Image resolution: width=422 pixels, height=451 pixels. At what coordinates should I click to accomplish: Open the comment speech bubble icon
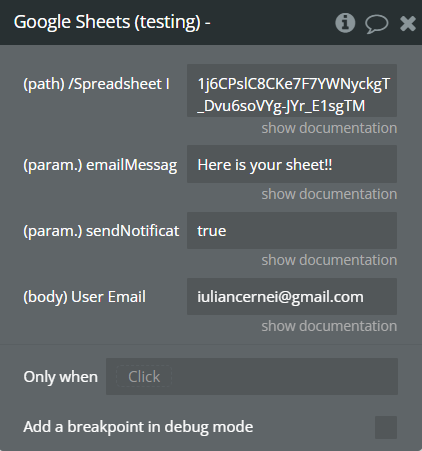point(376,24)
